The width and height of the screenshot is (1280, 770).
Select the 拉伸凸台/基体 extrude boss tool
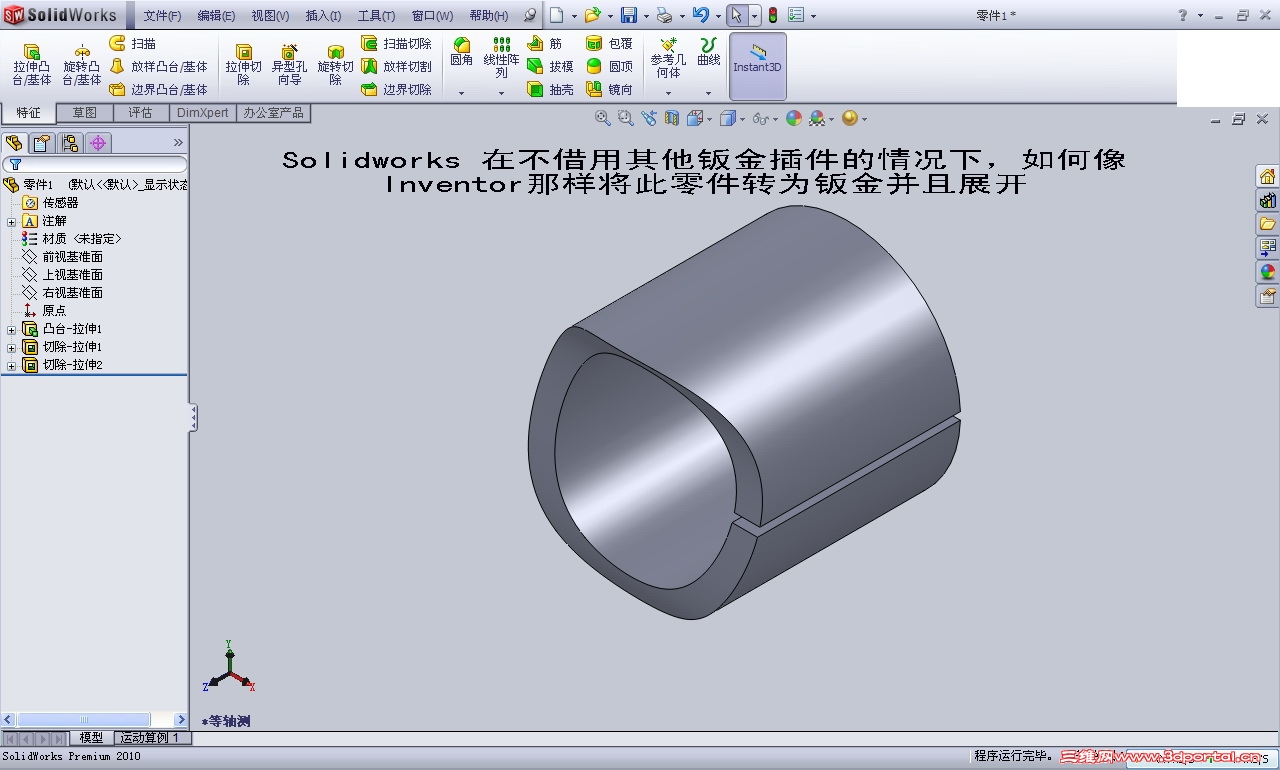point(31,64)
